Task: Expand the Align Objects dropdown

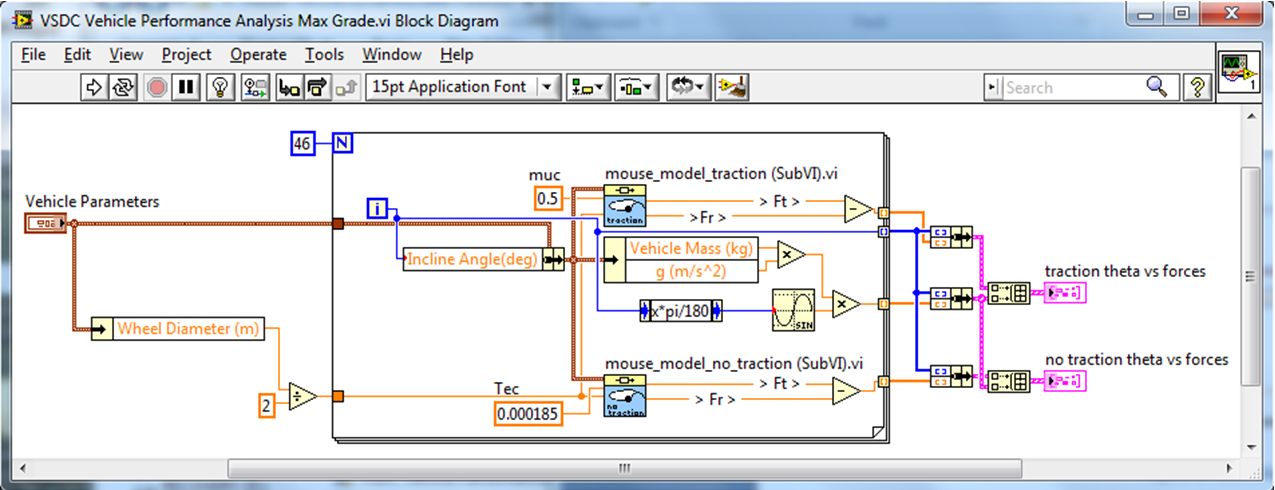Action: (x=587, y=87)
